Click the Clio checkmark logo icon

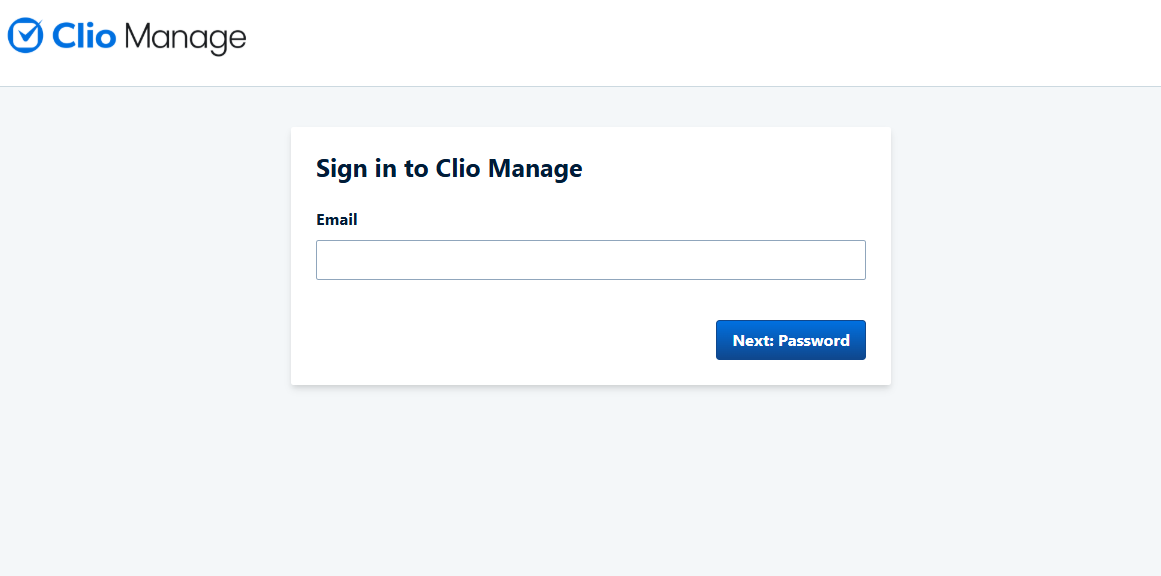[25, 36]
